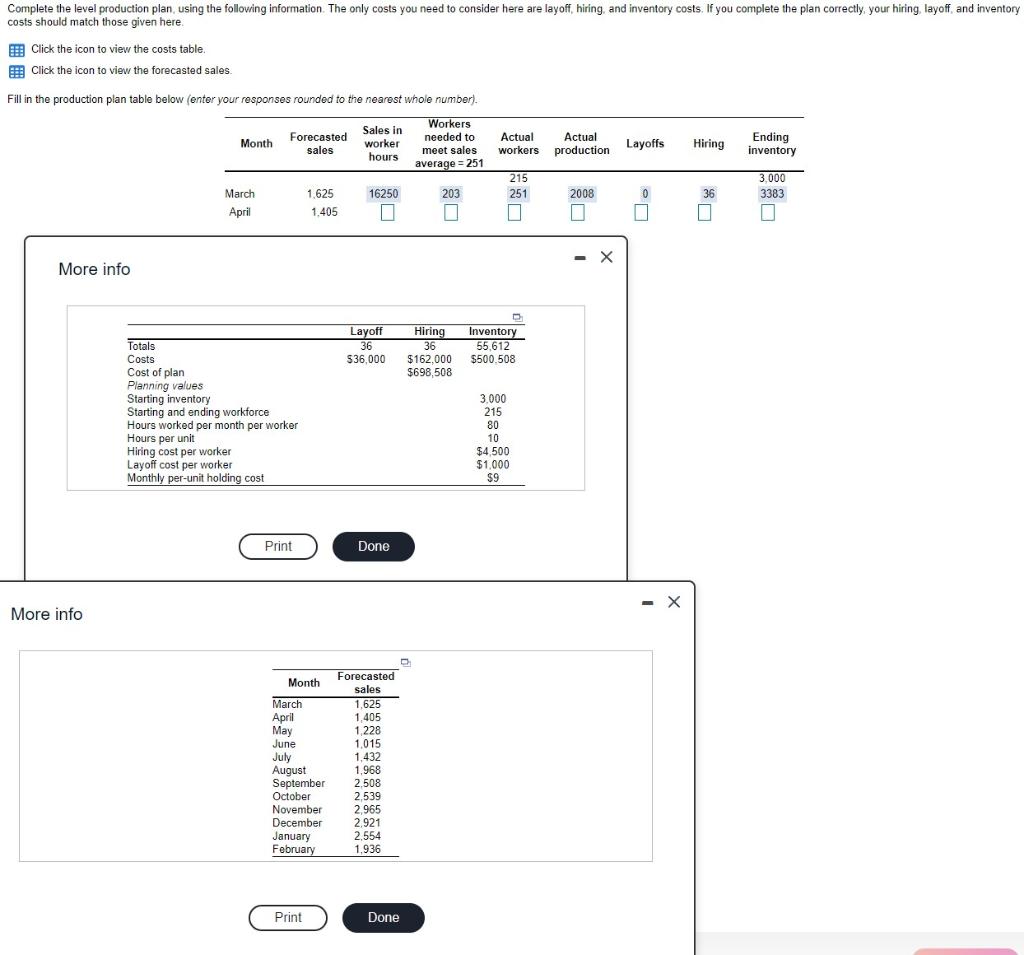The width and height of the screenshot is (1024, 955).
Task: Close the forecasted sales More info dialog
Action: pyautogui.click(x=673, y=602)
